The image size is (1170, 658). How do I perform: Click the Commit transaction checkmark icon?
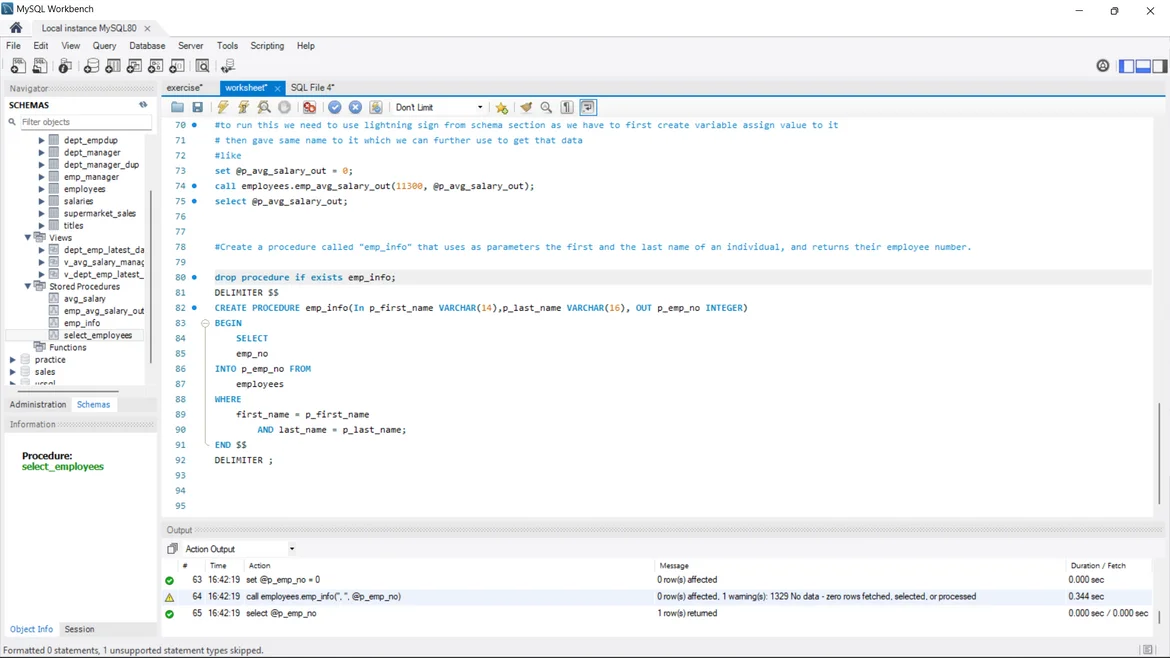[335, 107]
